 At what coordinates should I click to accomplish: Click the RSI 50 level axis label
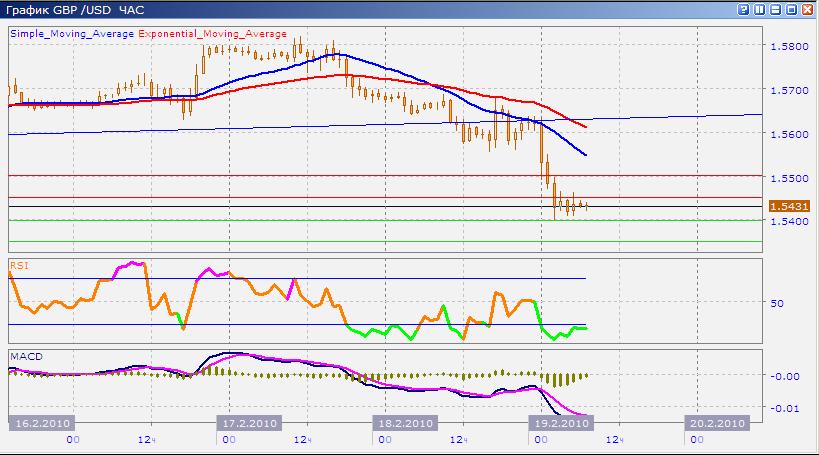click(x=777, y=302)
